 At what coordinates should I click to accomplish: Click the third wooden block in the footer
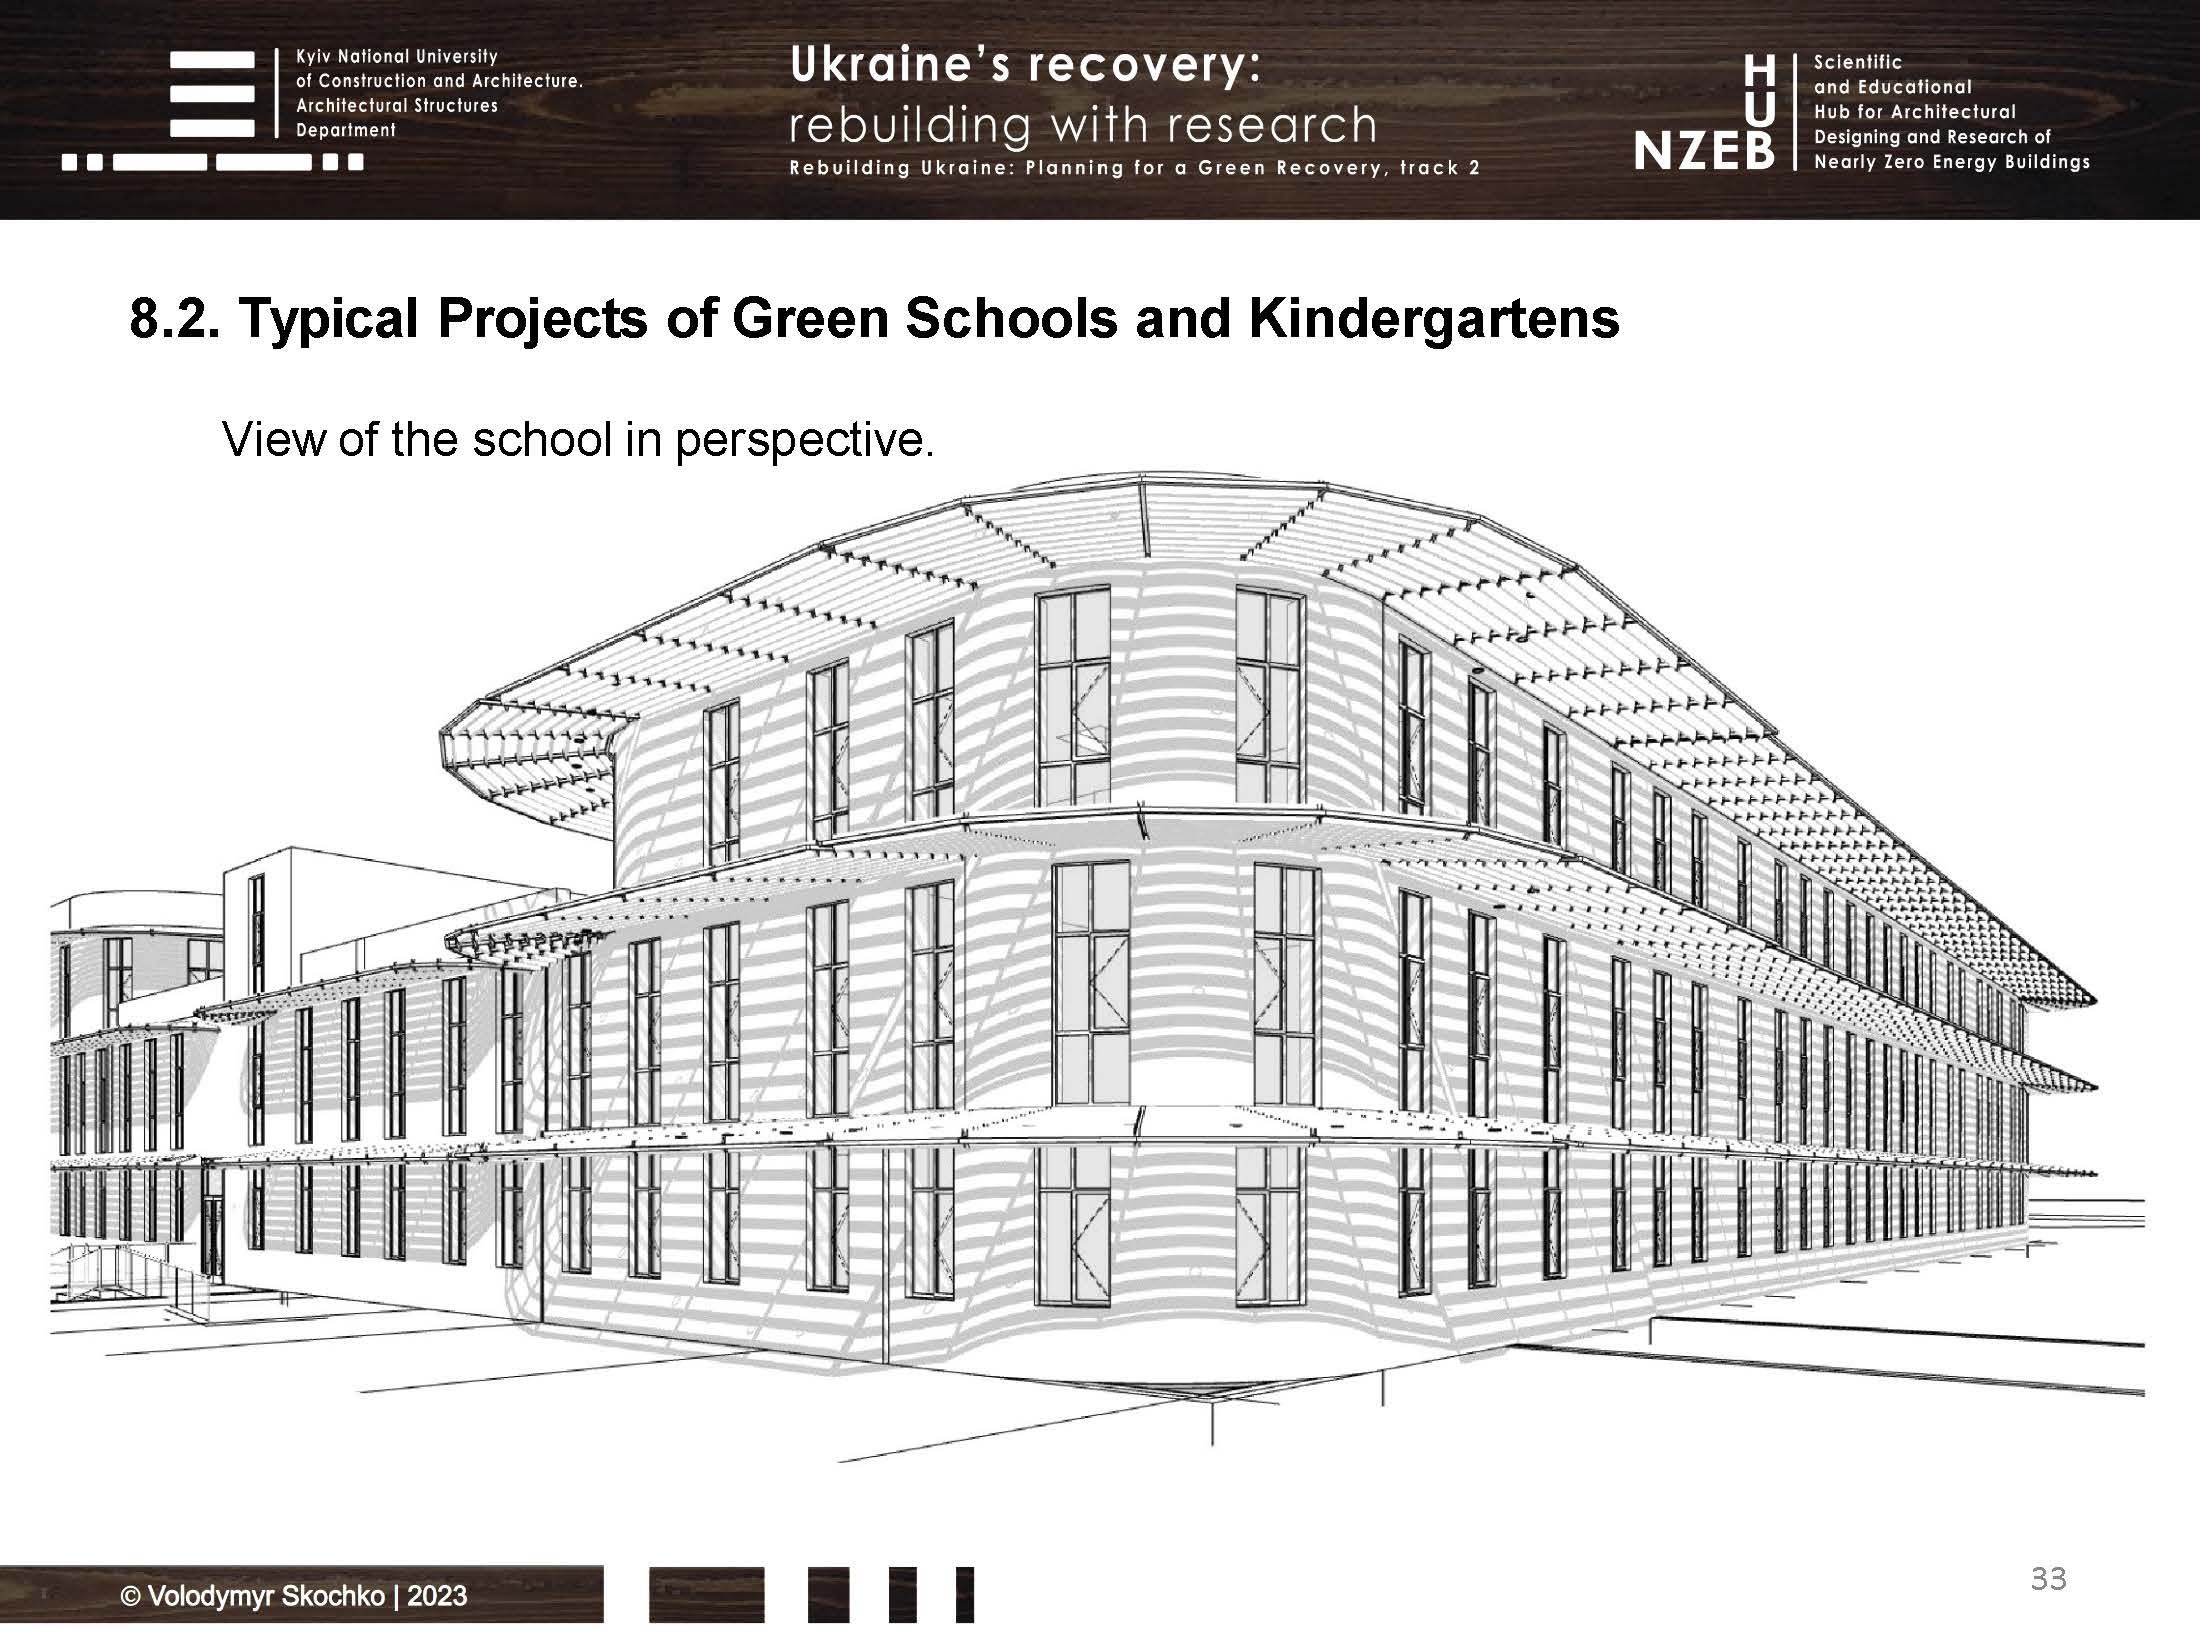click(x=902, y=1594)
